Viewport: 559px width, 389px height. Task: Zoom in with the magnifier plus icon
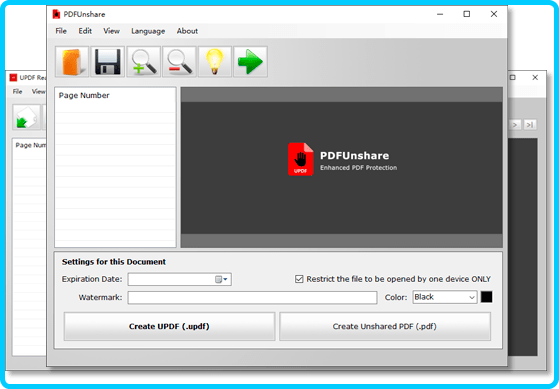tap(143, 62)
